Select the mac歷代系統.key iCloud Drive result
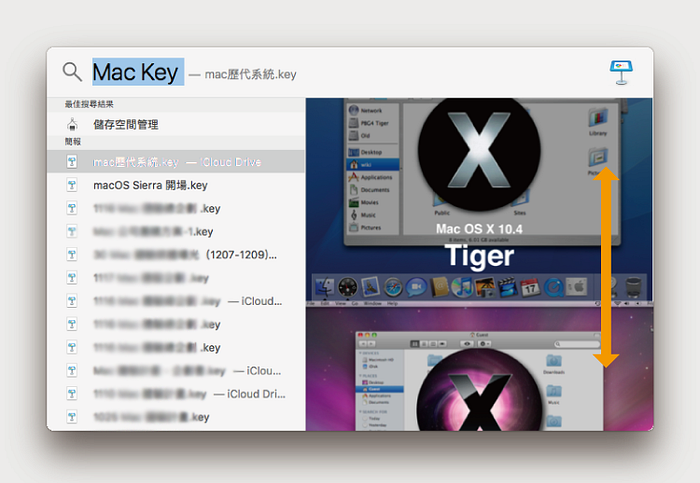This screenshot has height=483, width=700. (176, 162)
